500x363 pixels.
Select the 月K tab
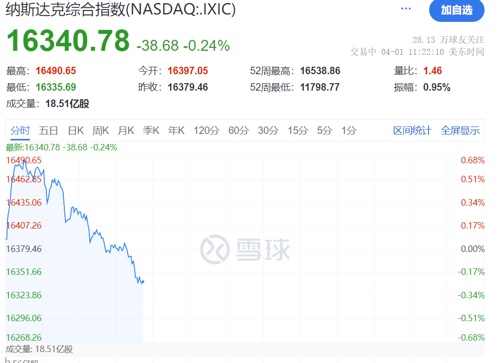coord(126,130)
